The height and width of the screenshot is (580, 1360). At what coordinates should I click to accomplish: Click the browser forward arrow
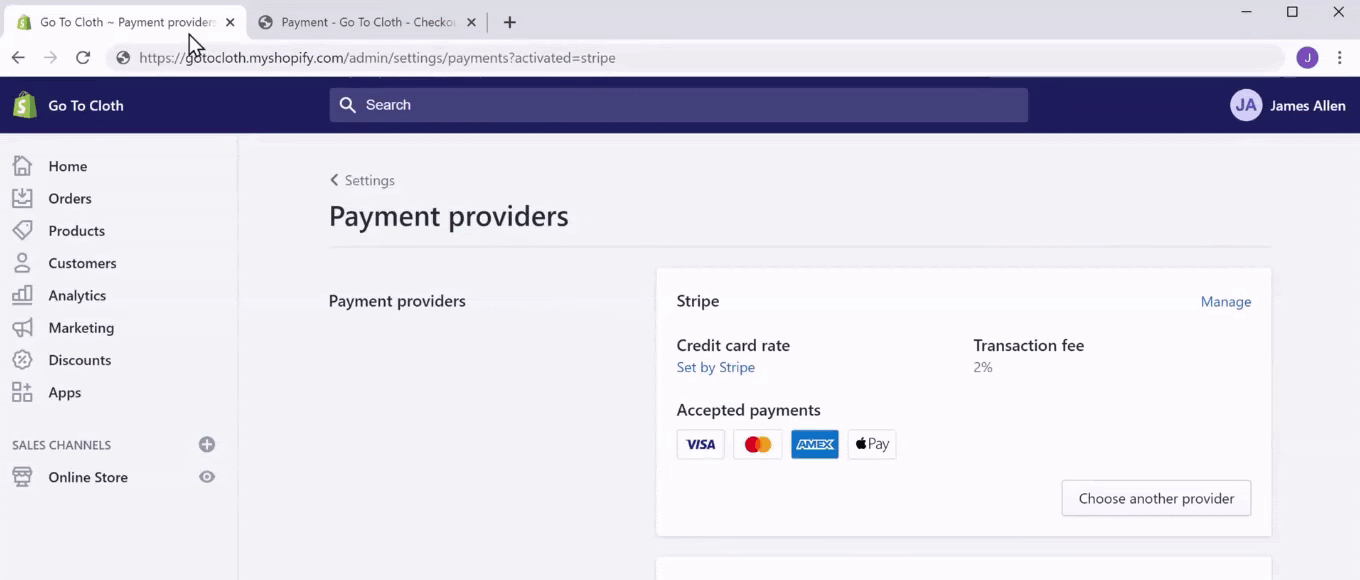(50, 58)
